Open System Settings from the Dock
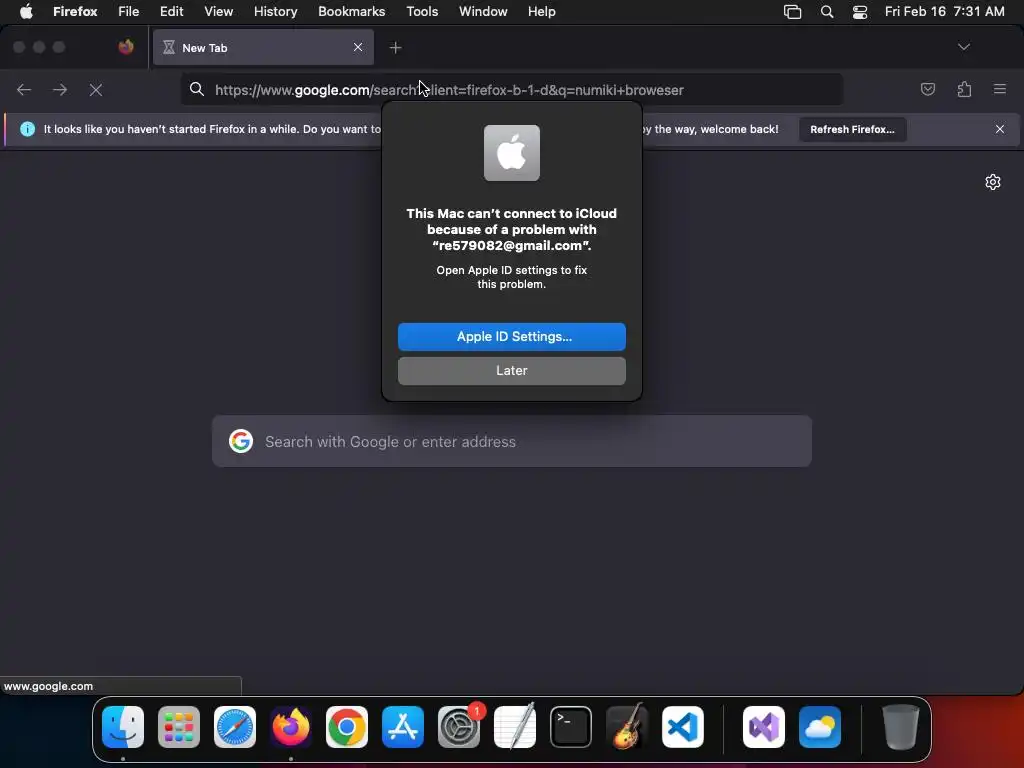The height and width of the screenshot is (768, 1024). [x=458, y=727]
